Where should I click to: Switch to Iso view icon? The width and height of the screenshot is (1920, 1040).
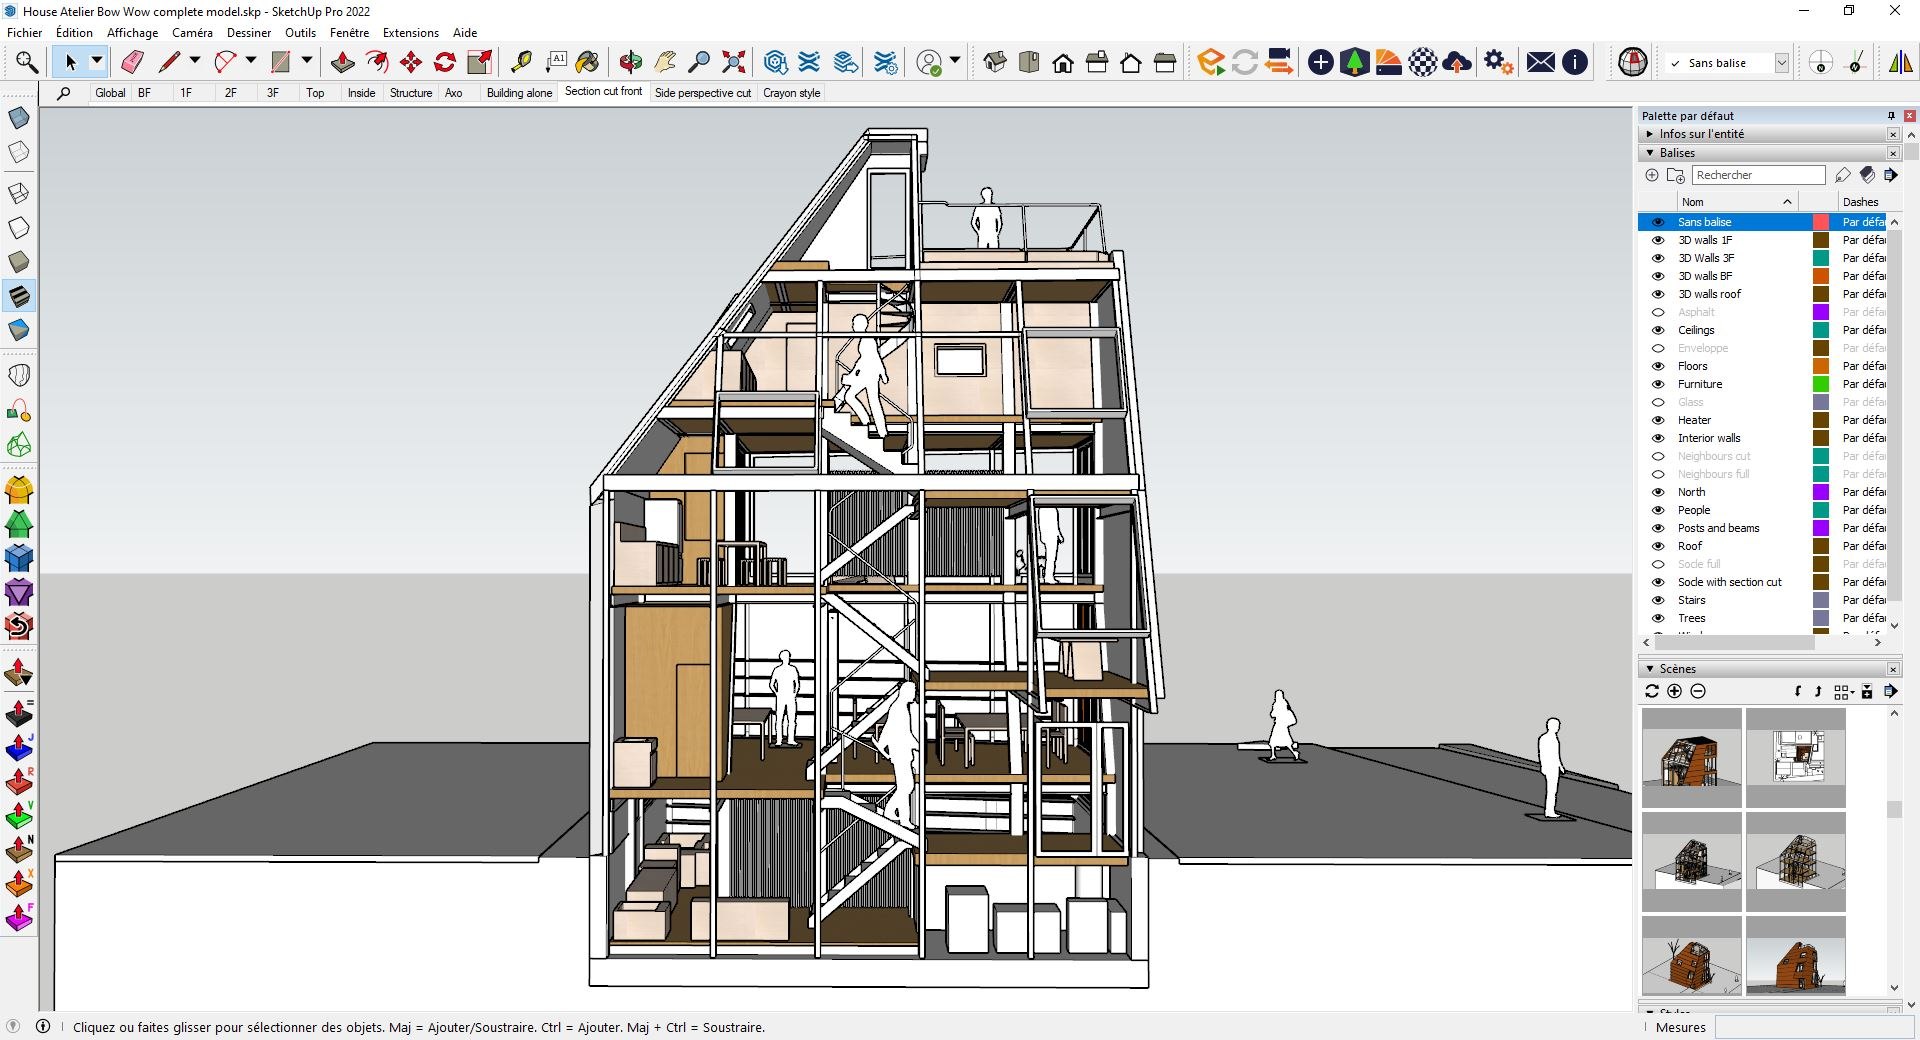point(995,62)
